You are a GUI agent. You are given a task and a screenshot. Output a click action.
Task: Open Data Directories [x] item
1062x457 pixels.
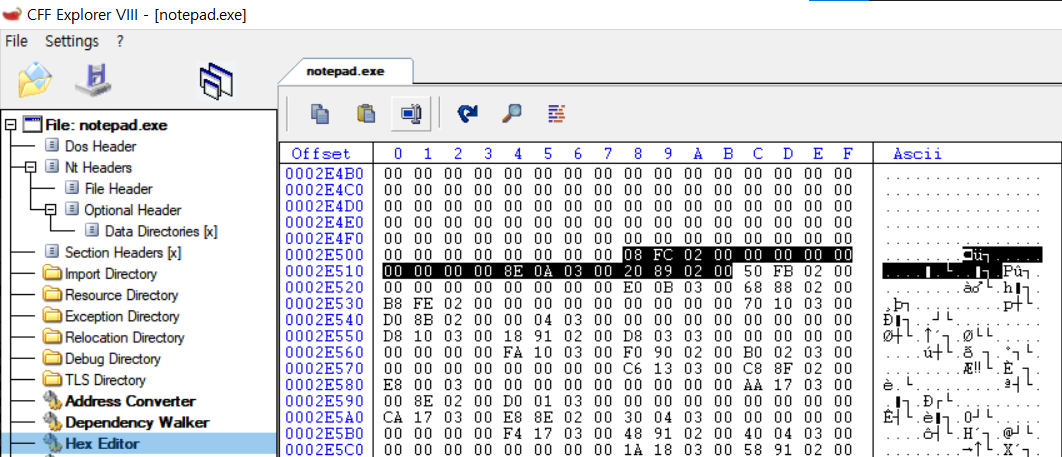coord(161,232)
